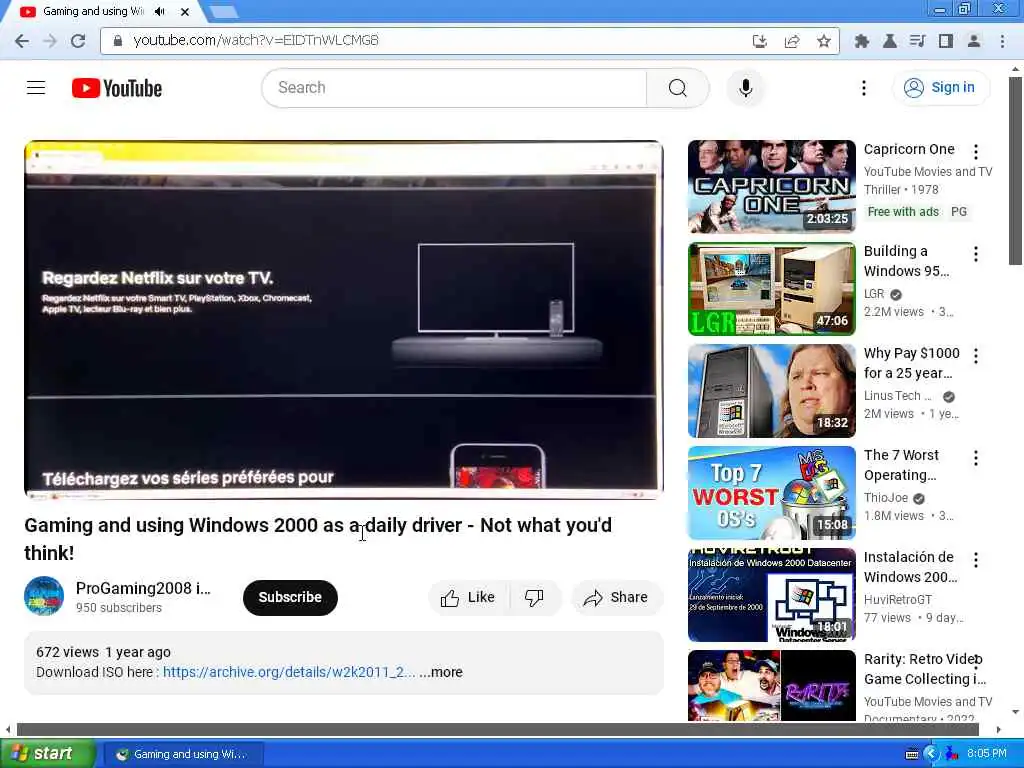Click the search magnifier button
This screenshot has width=1024, height=768.
point(677,88)
